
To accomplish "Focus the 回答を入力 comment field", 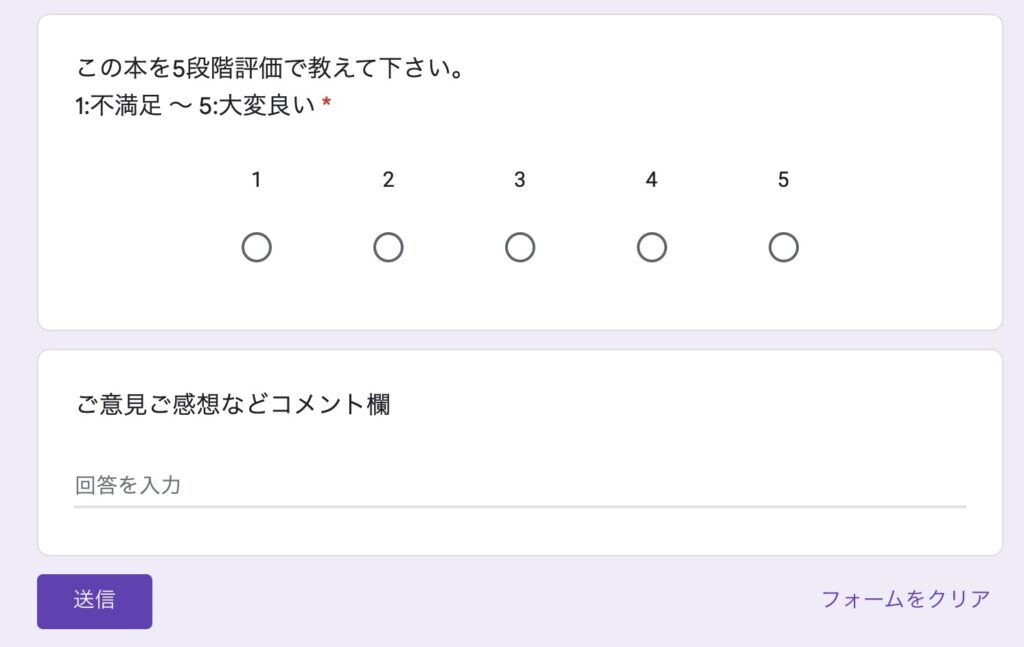I will (x=520, y=486).
